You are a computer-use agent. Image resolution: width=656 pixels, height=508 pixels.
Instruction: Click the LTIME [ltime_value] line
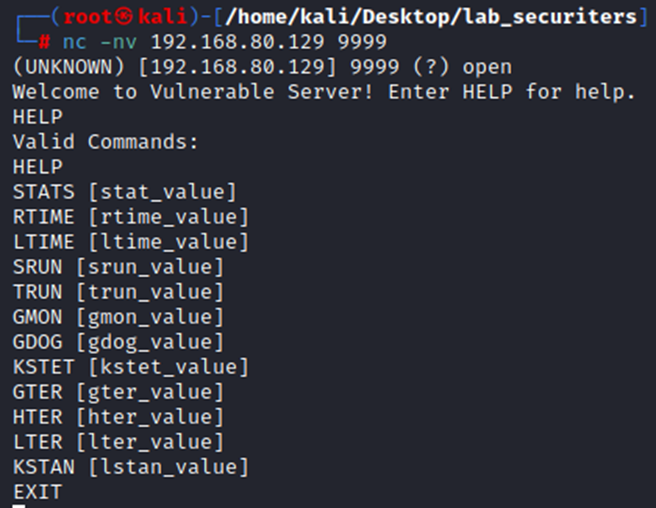tap(131, 242)
